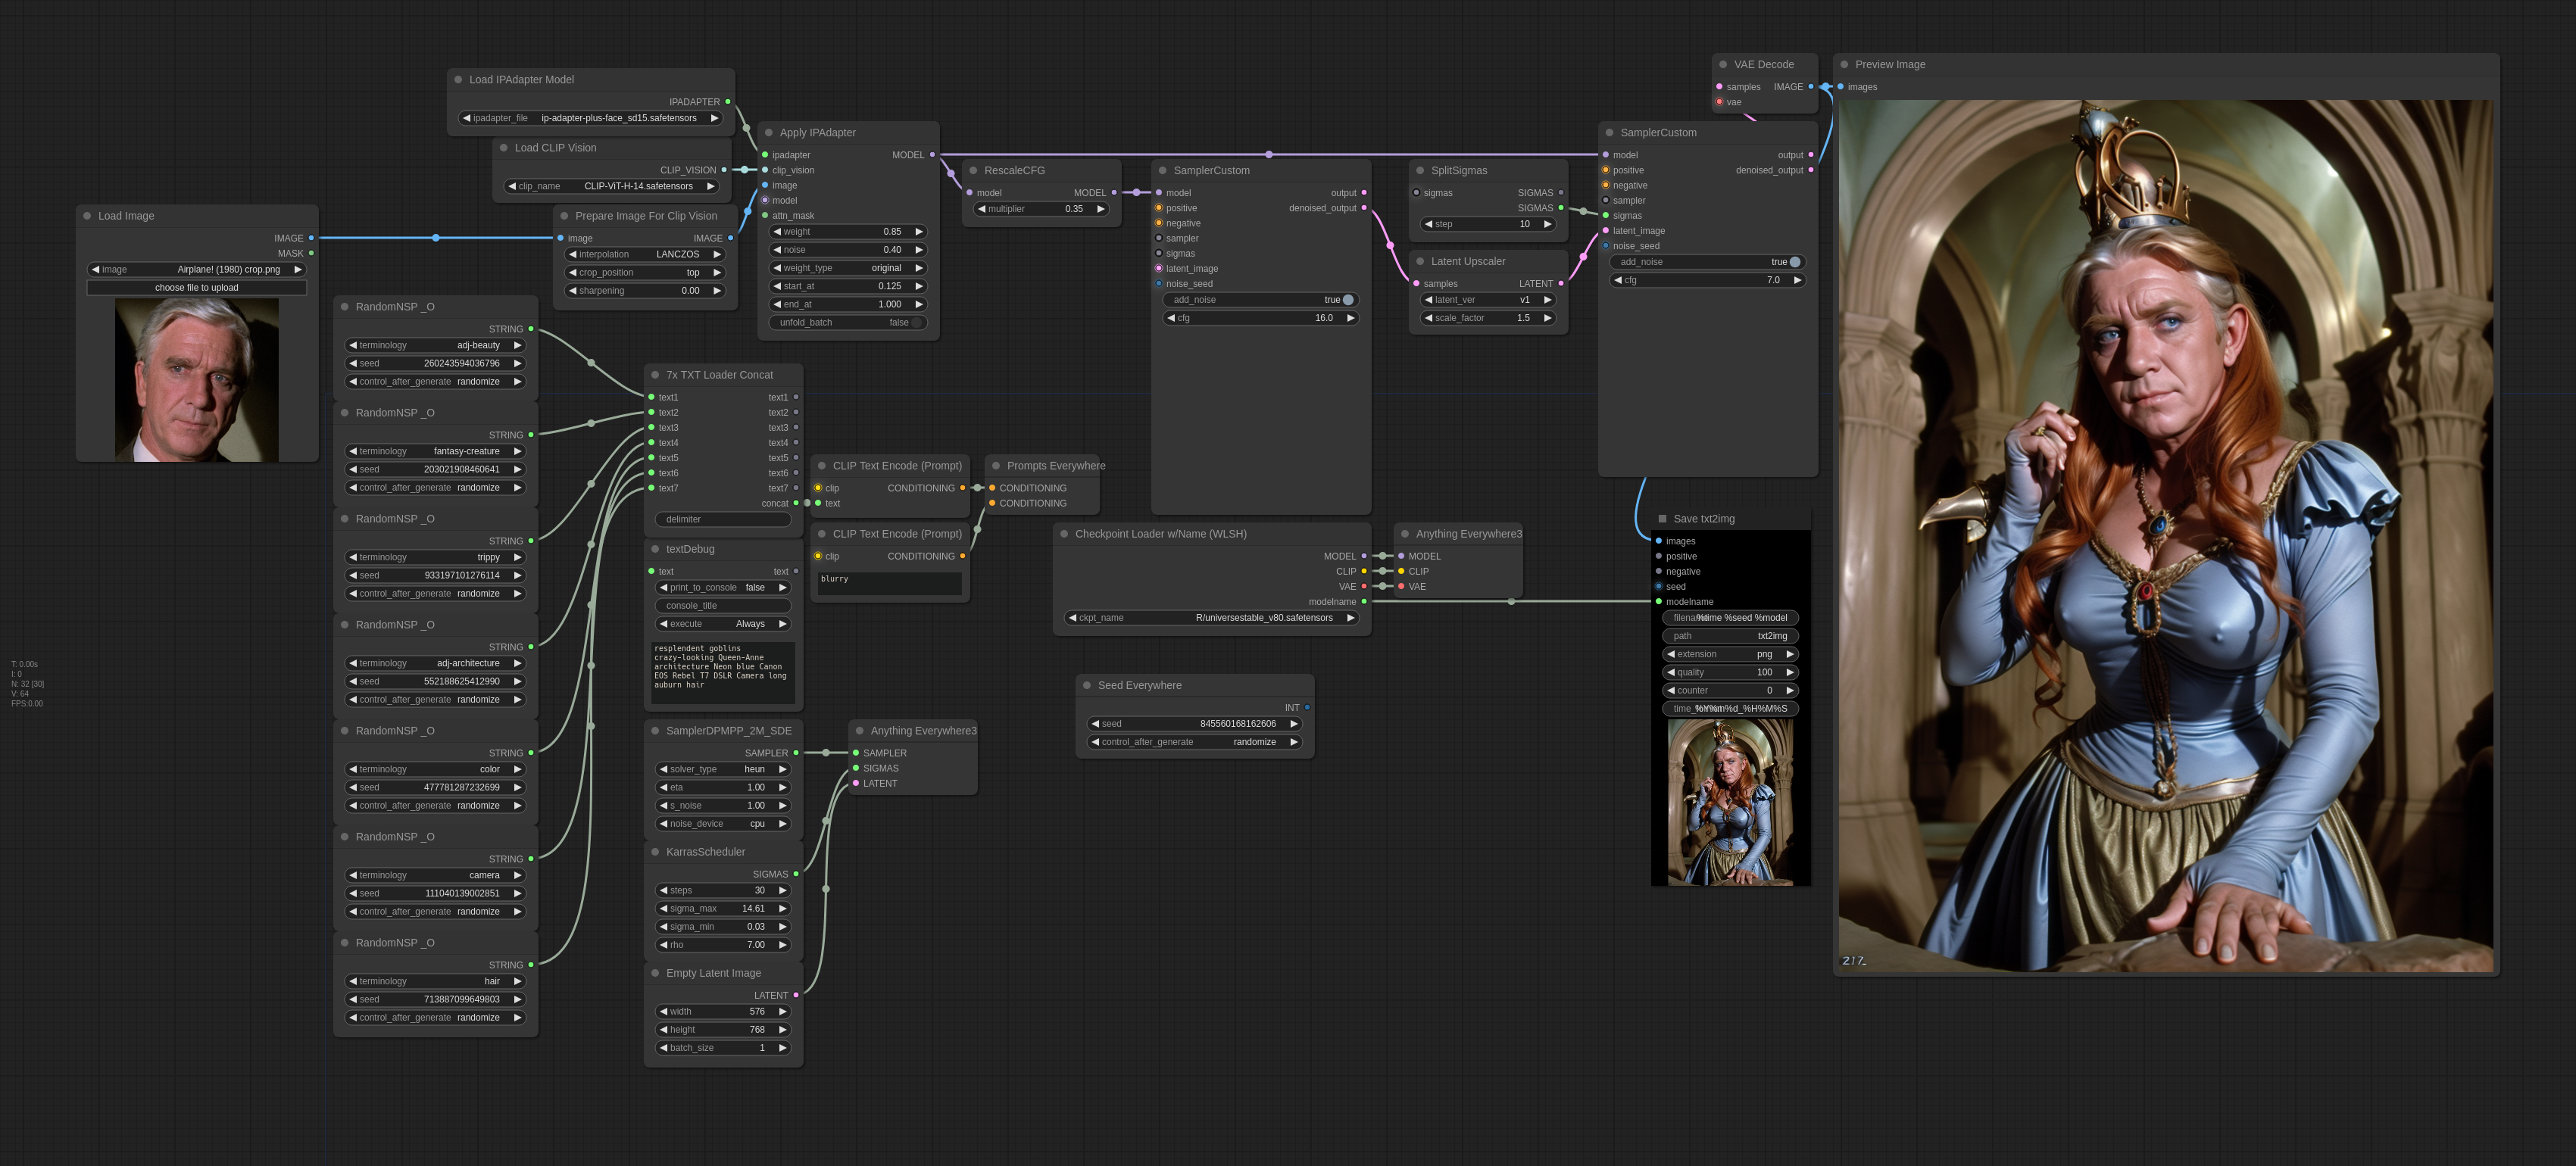Click the path txt2img field in Save node

(1730, 636)
